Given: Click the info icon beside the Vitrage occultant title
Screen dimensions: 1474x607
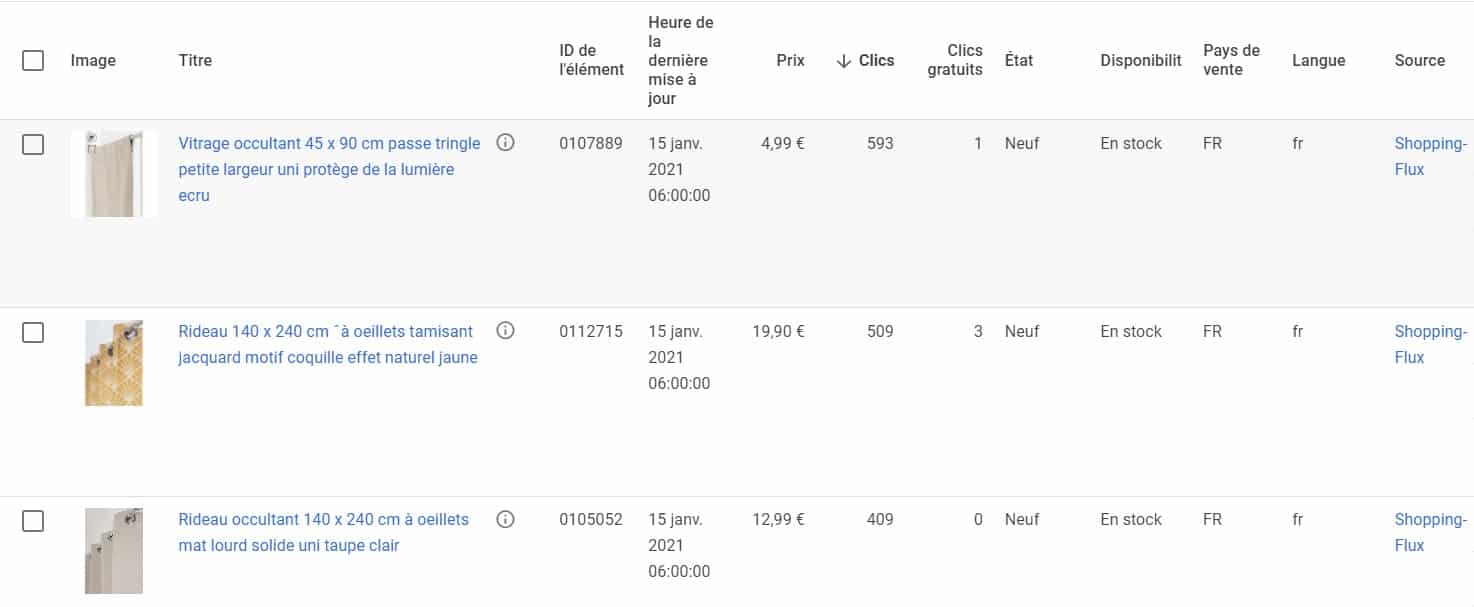Looking at the screenshot, I should coord(506,142).
